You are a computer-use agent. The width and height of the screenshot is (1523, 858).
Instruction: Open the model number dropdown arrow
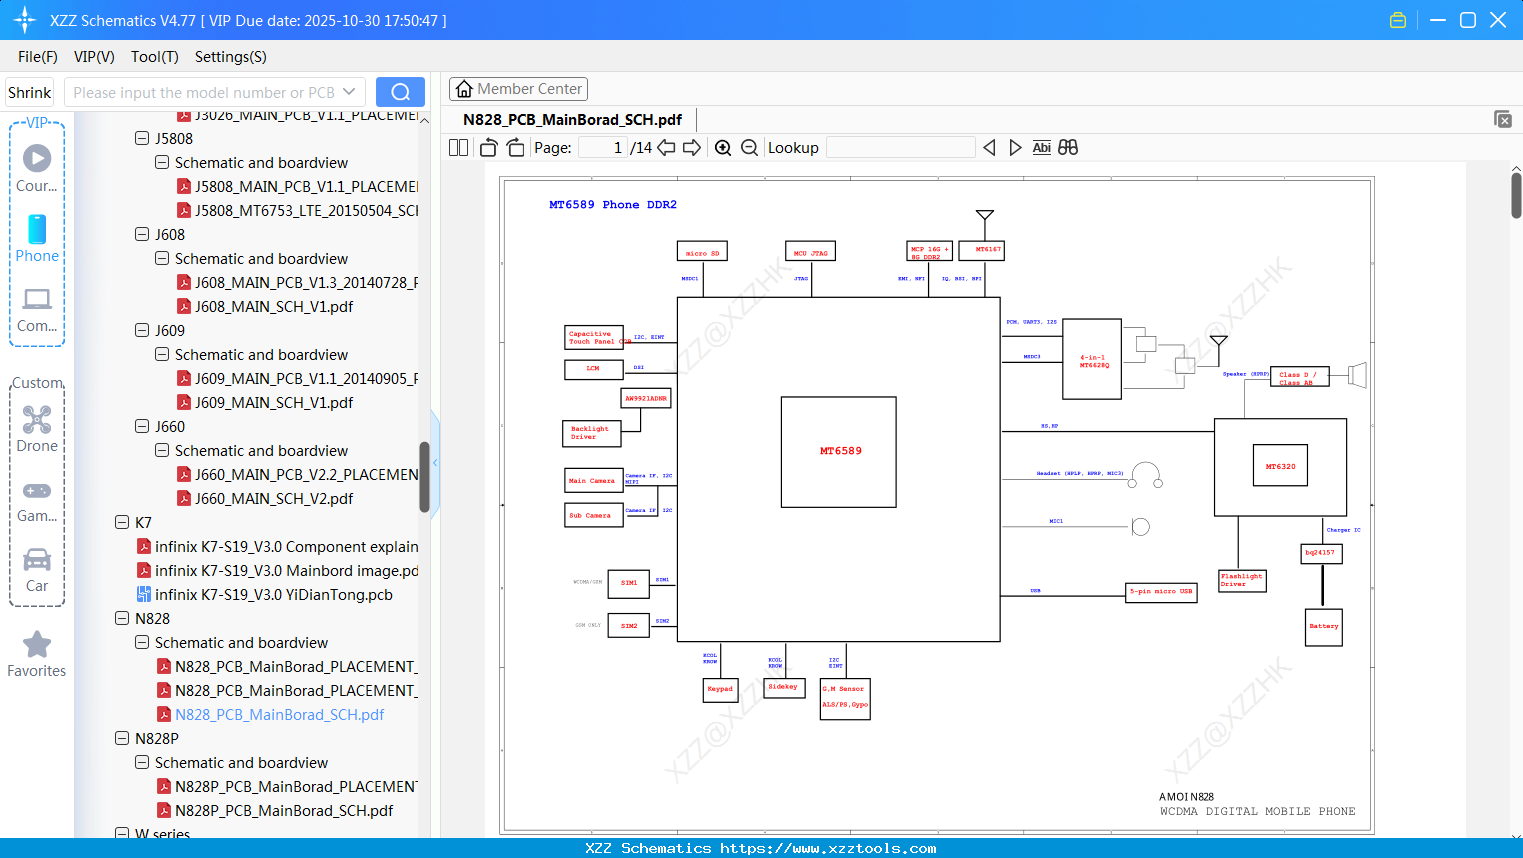tap(349, 92)
